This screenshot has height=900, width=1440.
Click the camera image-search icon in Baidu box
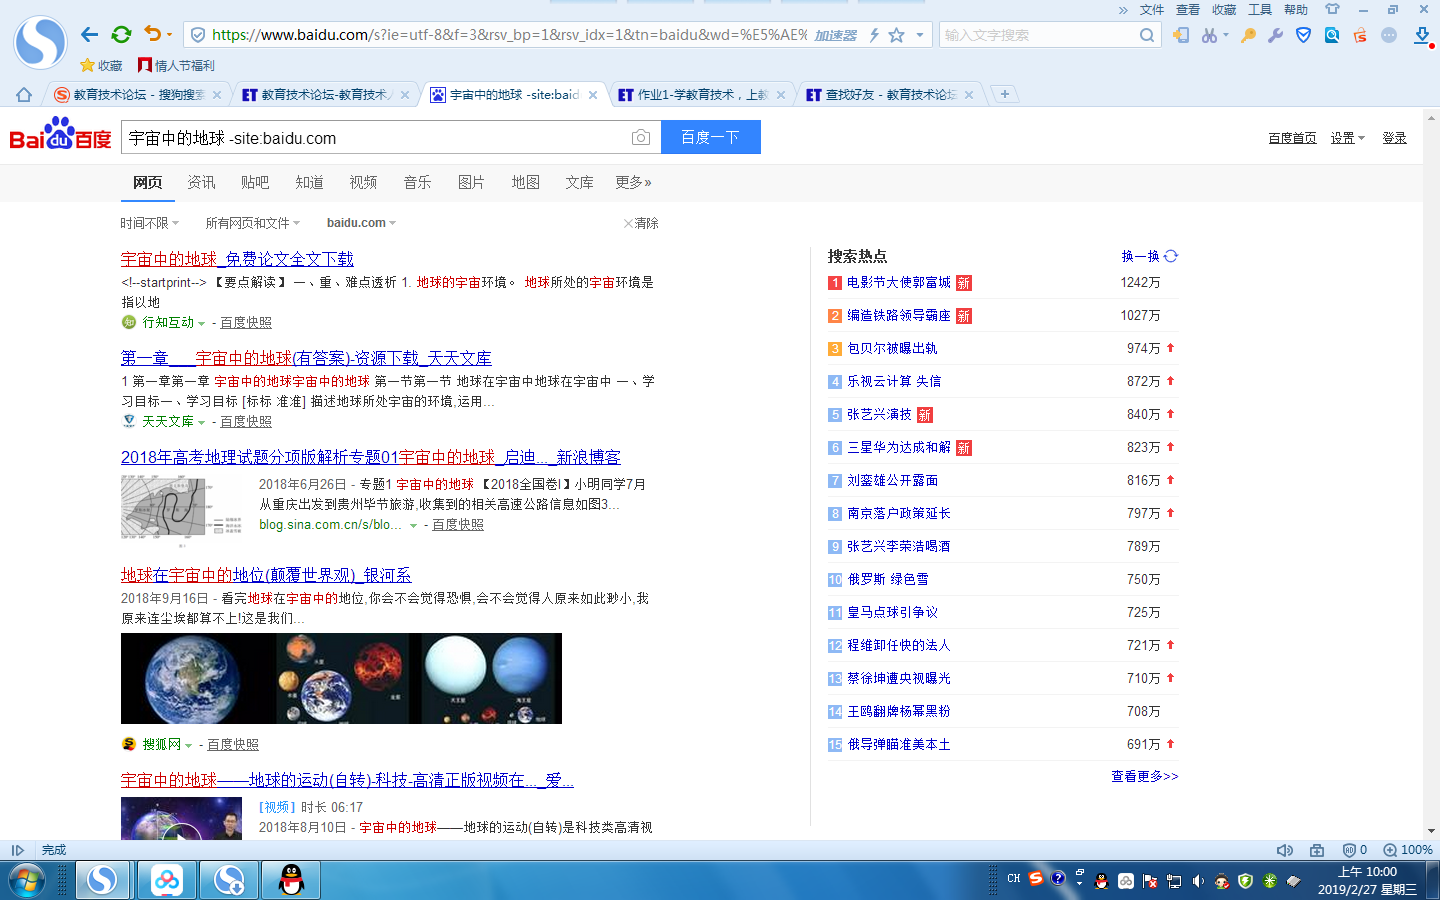pyautogui.click(x=641, y=137)
